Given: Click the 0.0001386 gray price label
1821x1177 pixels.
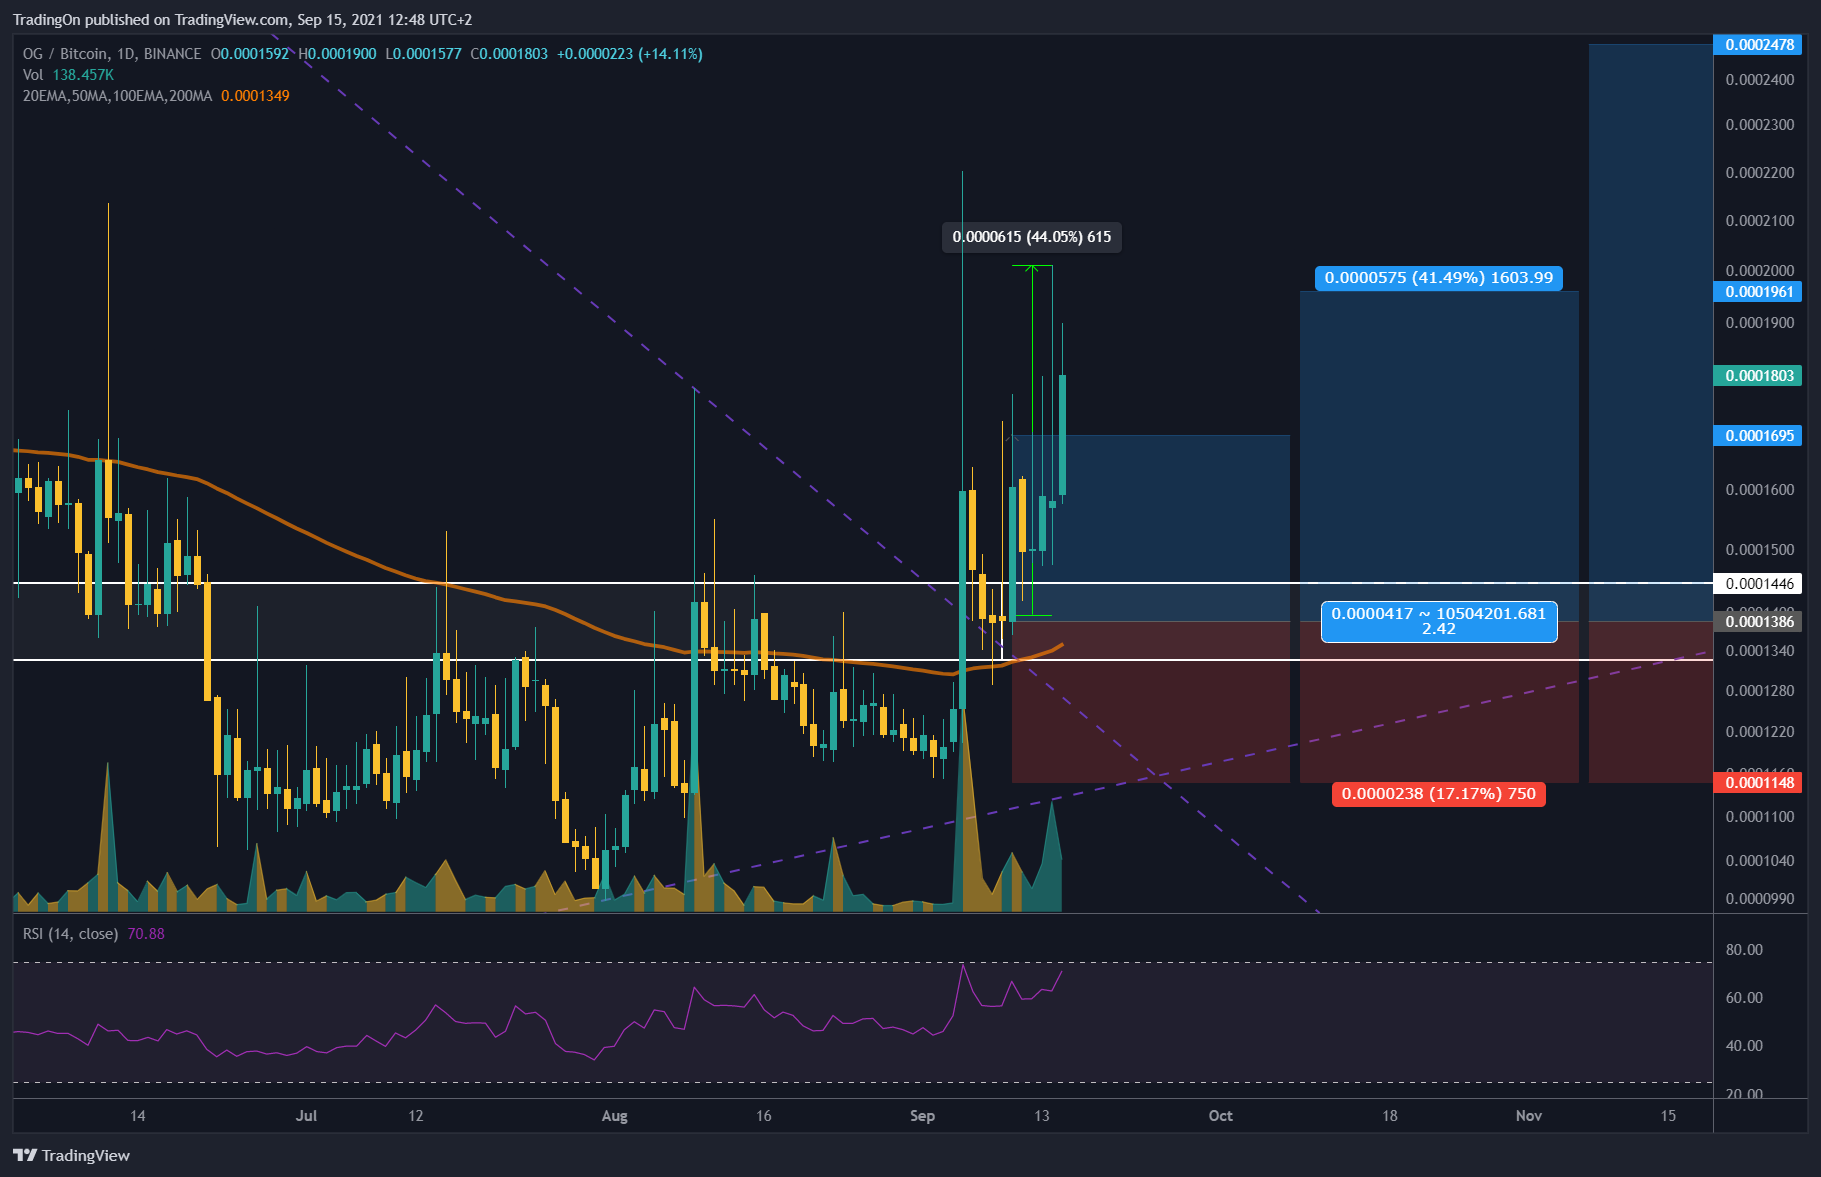Looking at the screenshot, I should point(1757,621).
